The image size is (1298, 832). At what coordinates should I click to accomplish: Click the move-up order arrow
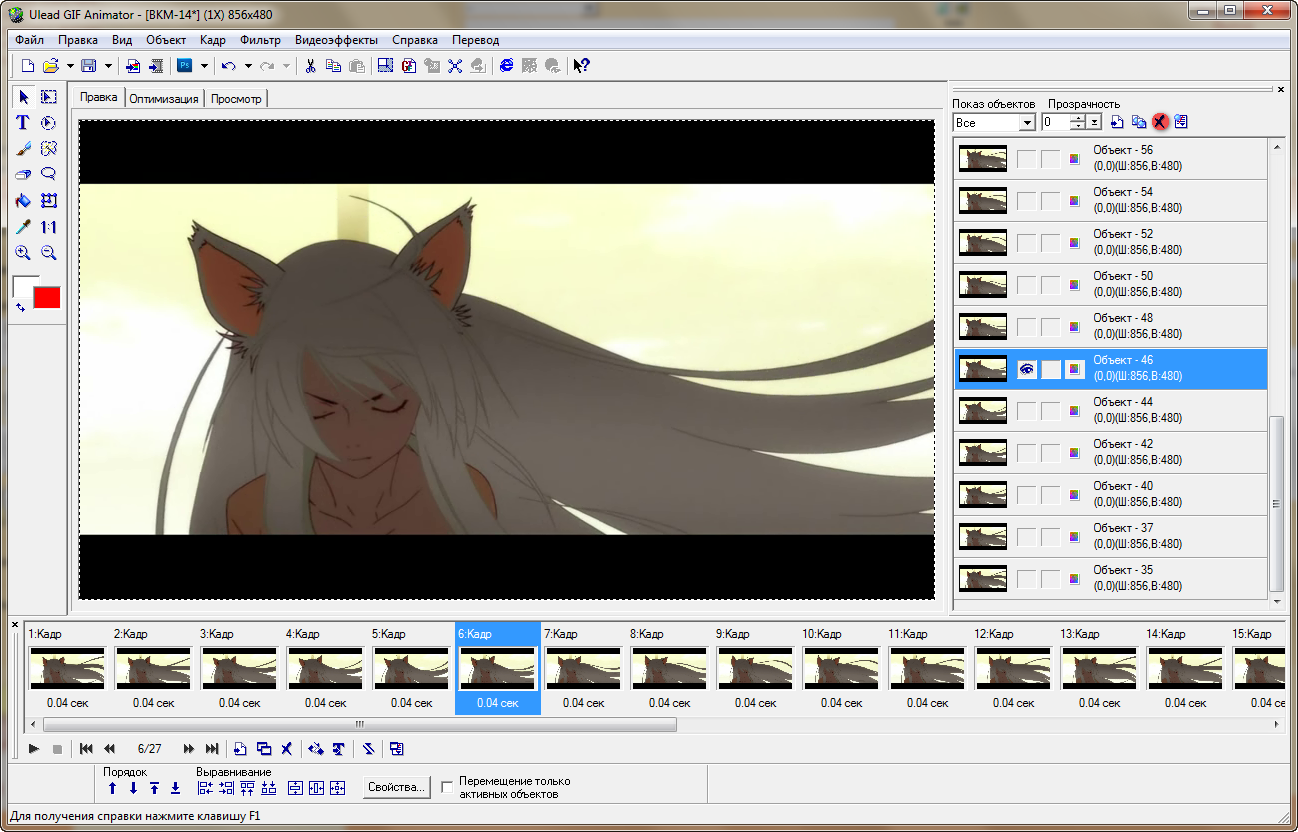coord(112,788)
